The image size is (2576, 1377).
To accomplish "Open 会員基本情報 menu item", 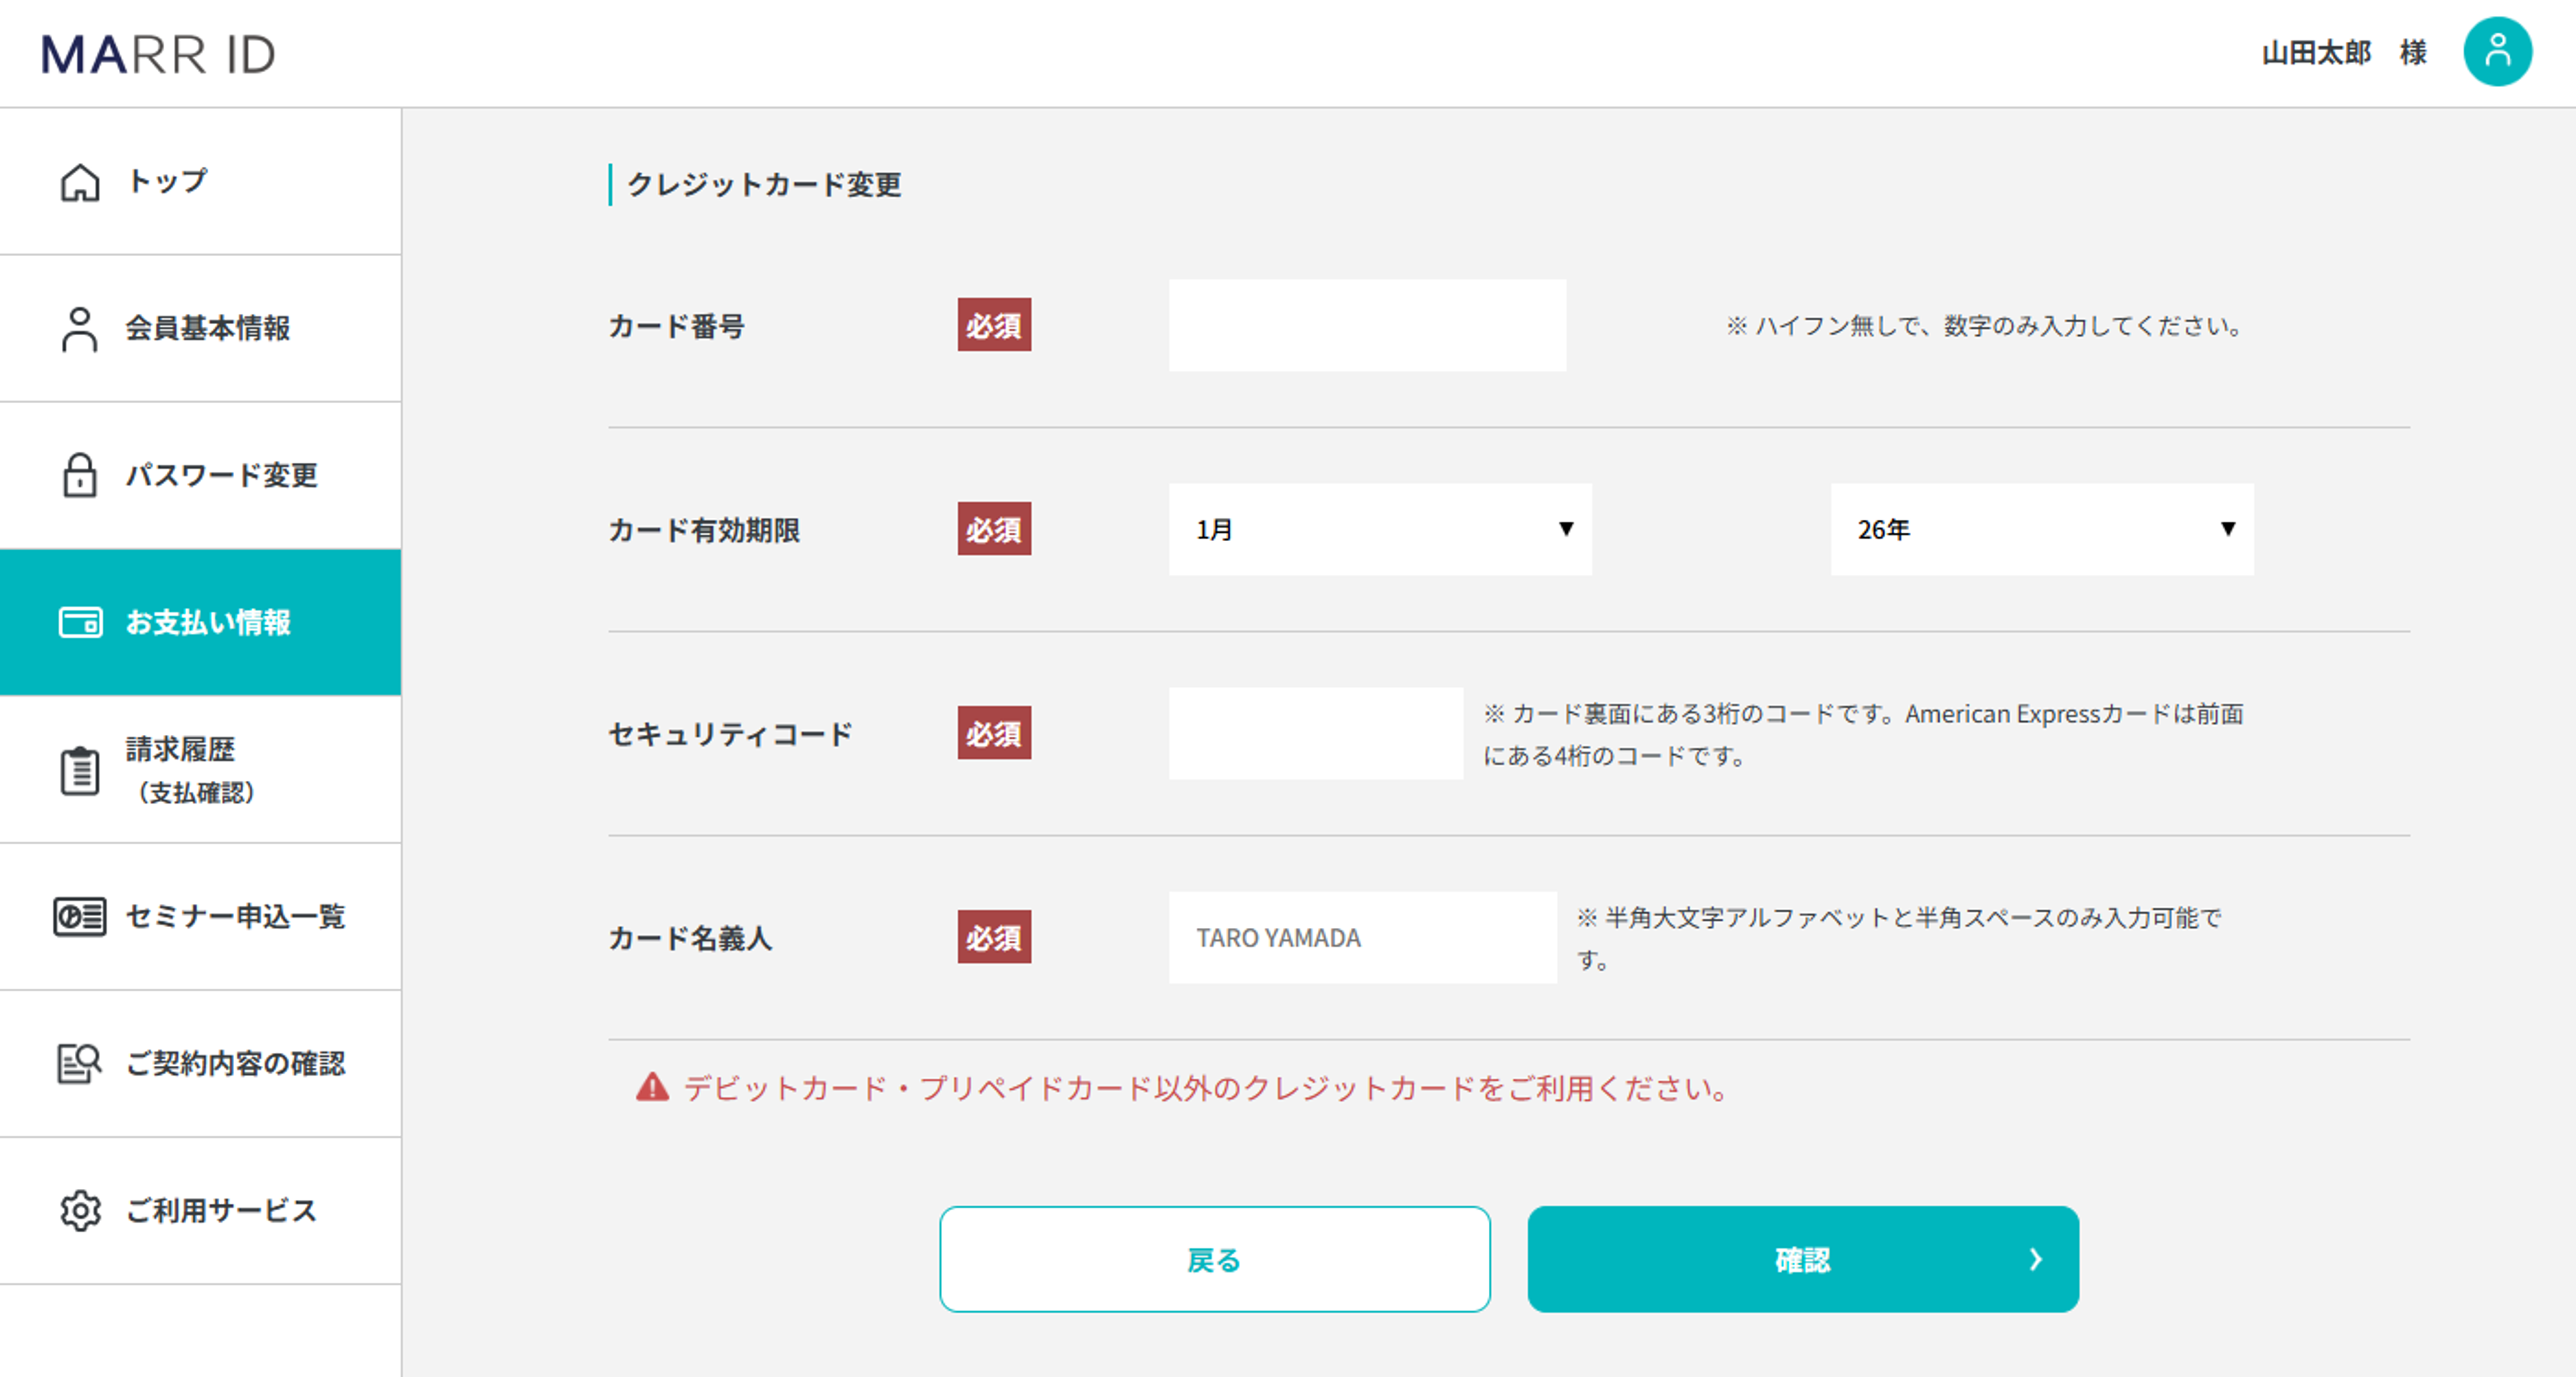I will (200, 329).
